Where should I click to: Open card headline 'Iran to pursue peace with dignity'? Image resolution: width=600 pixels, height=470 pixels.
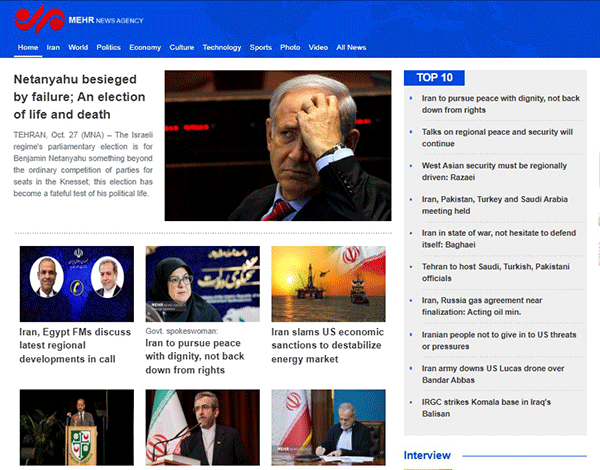click(x=195, y=356)
